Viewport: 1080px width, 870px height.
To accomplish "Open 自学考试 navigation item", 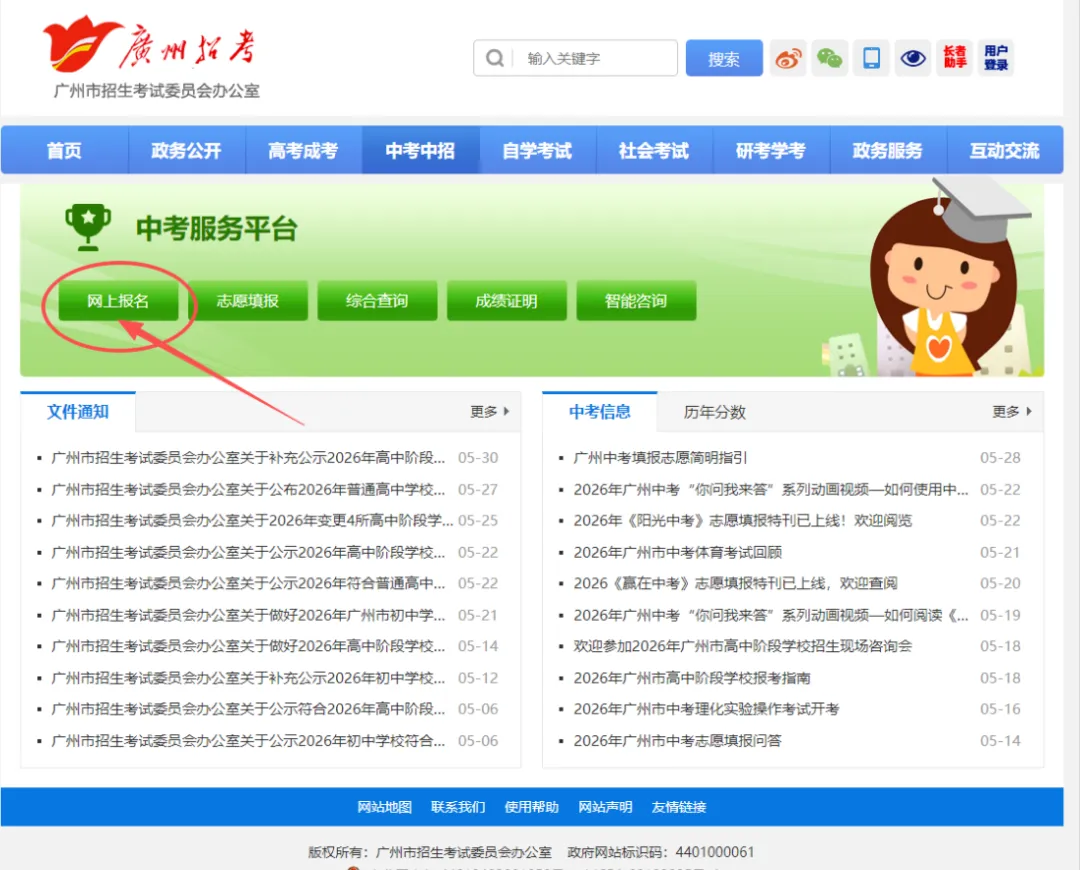I will coord(537,150).
